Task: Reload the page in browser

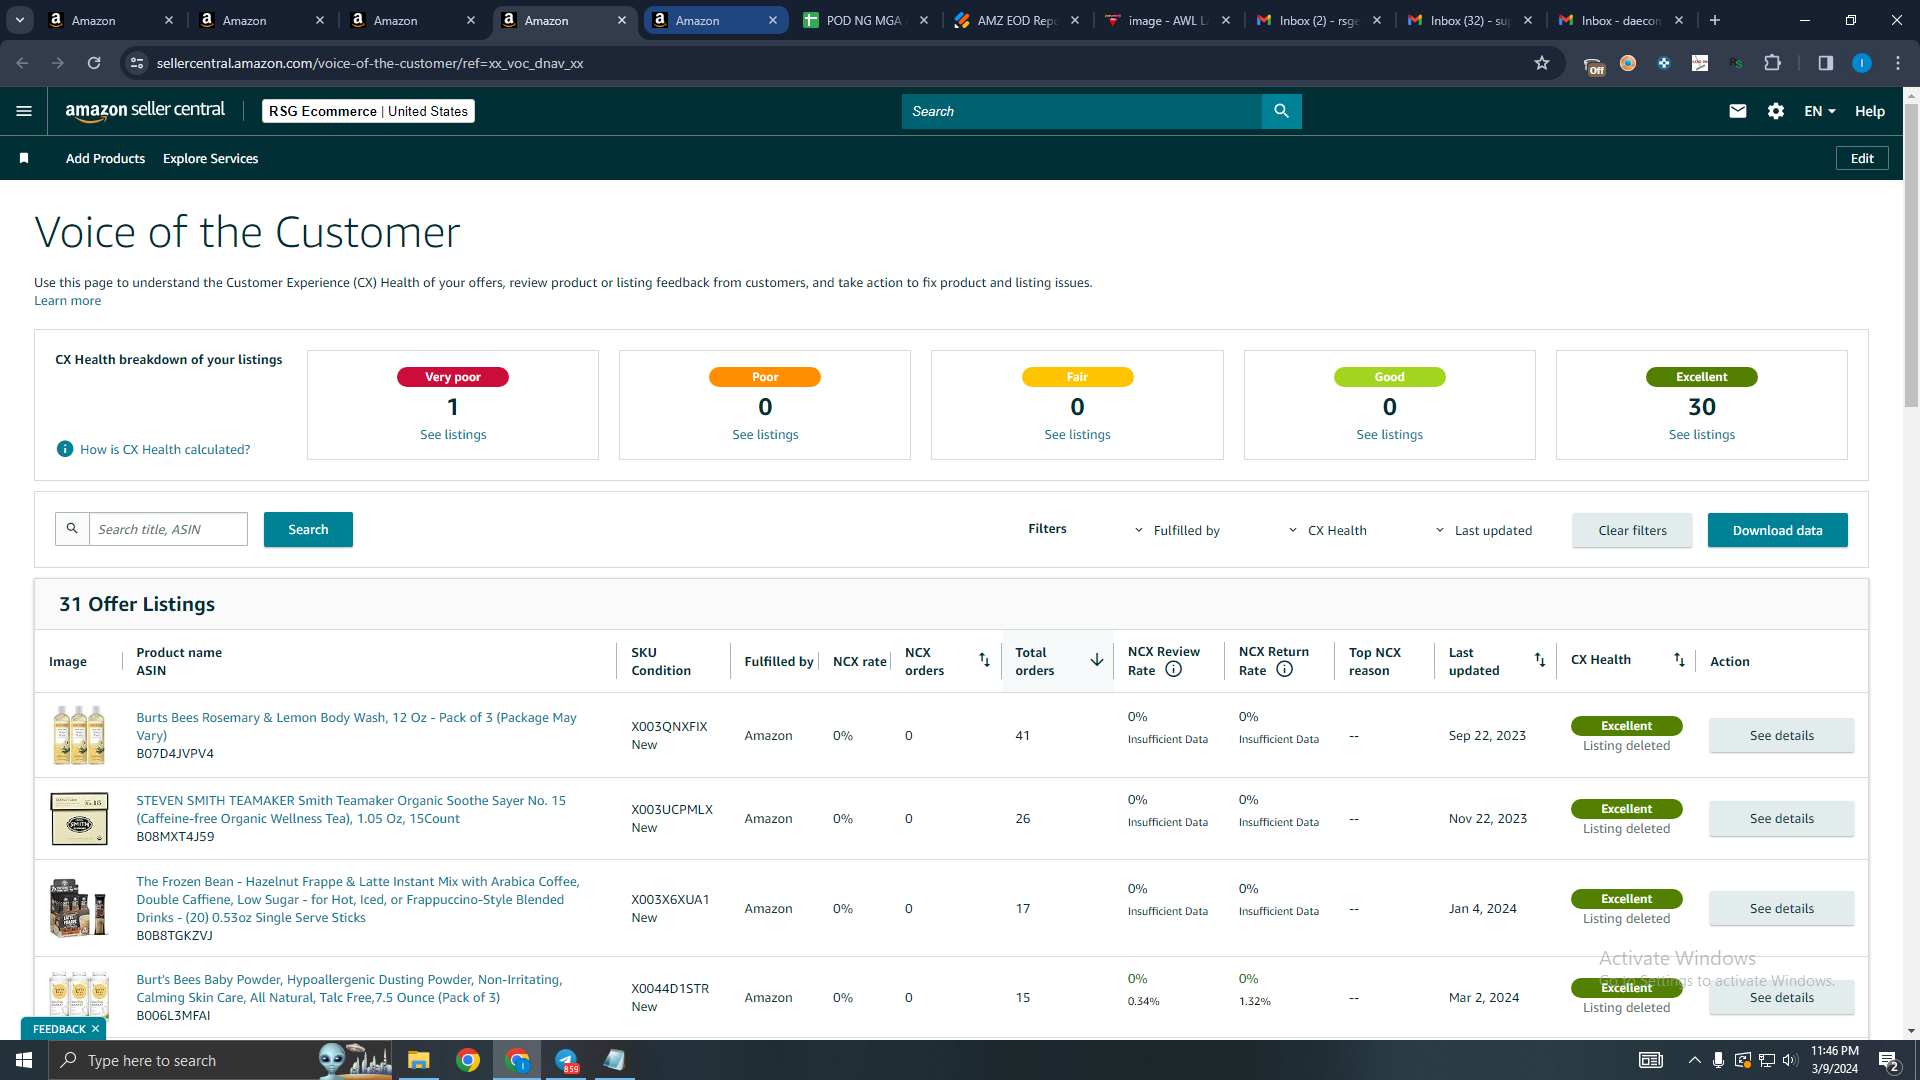Action: 94,63
